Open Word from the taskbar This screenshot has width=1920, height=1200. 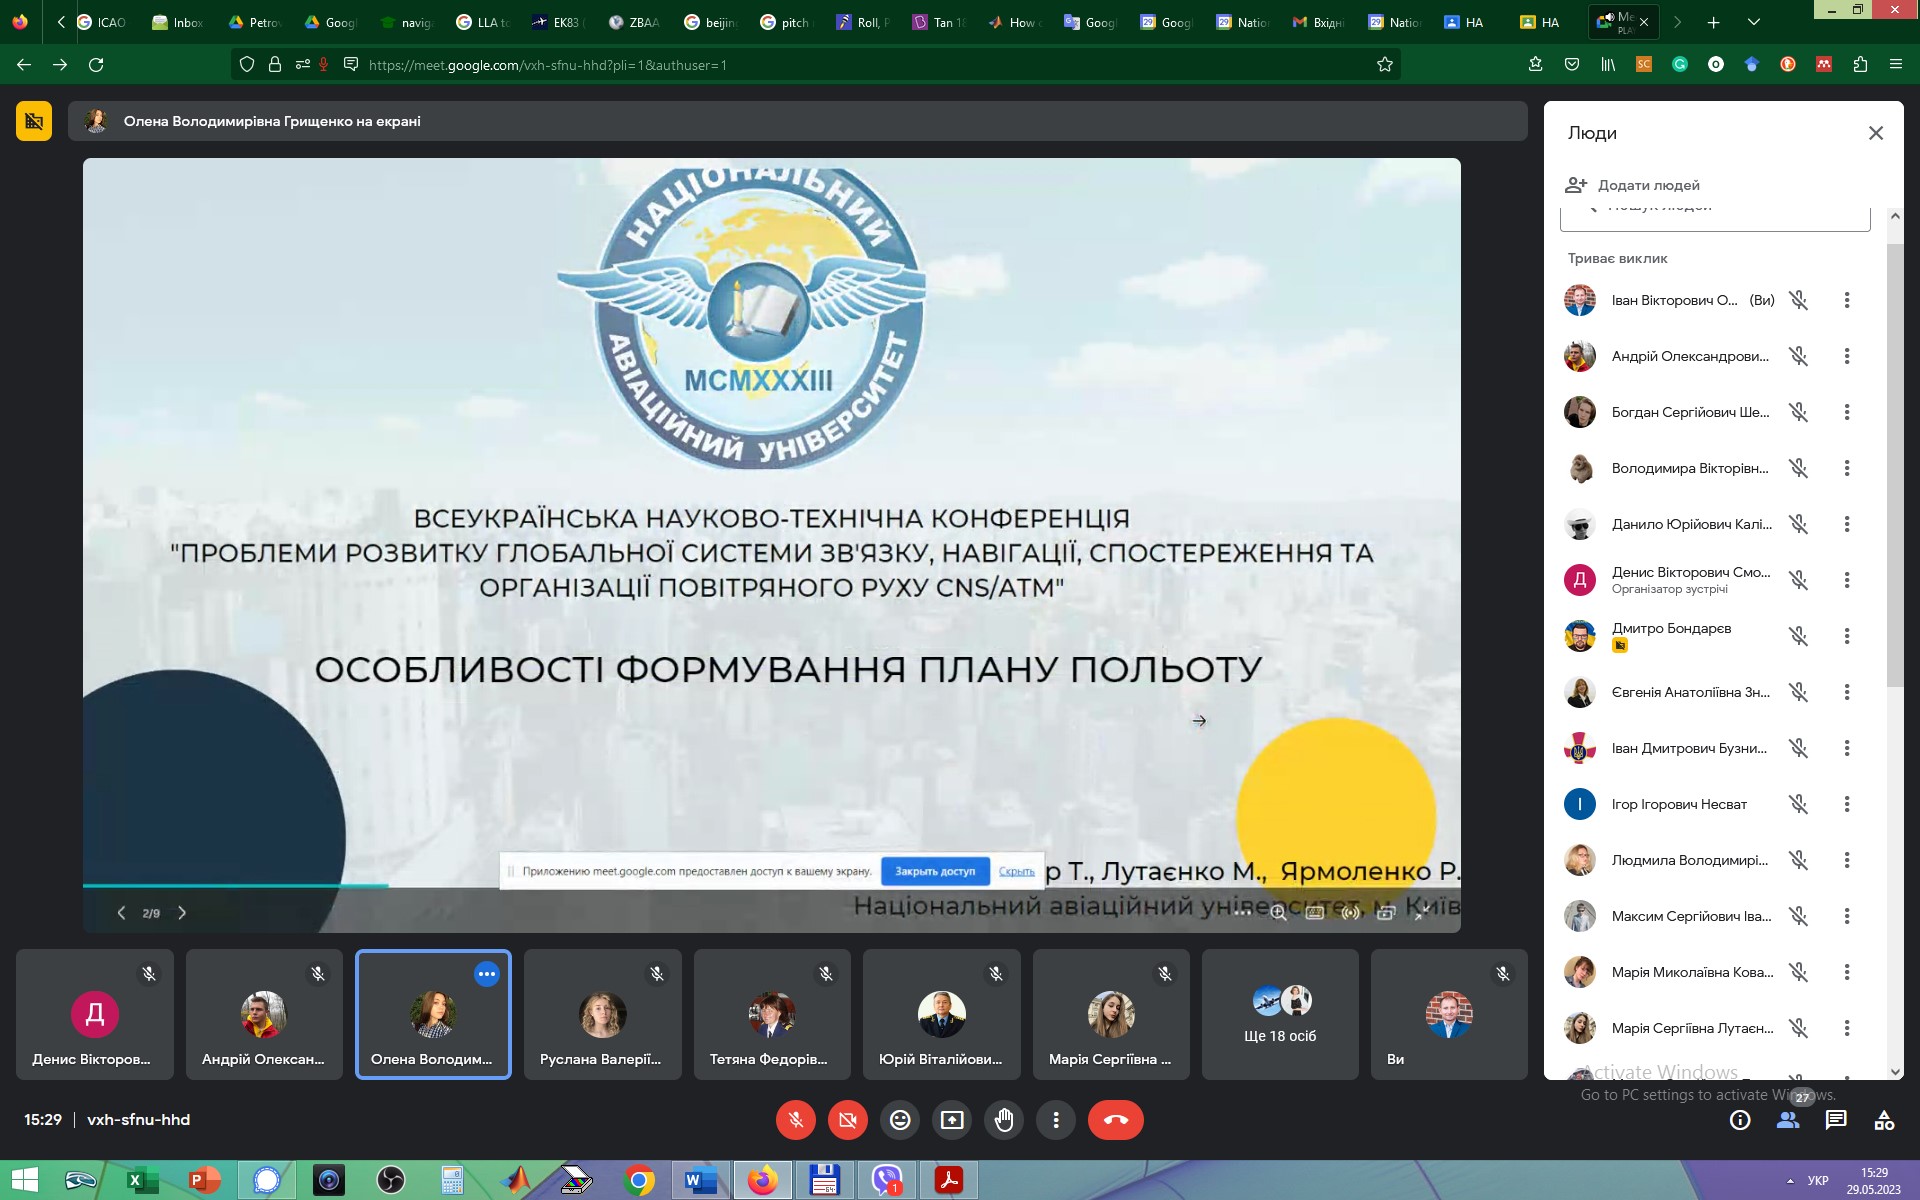701,1181
